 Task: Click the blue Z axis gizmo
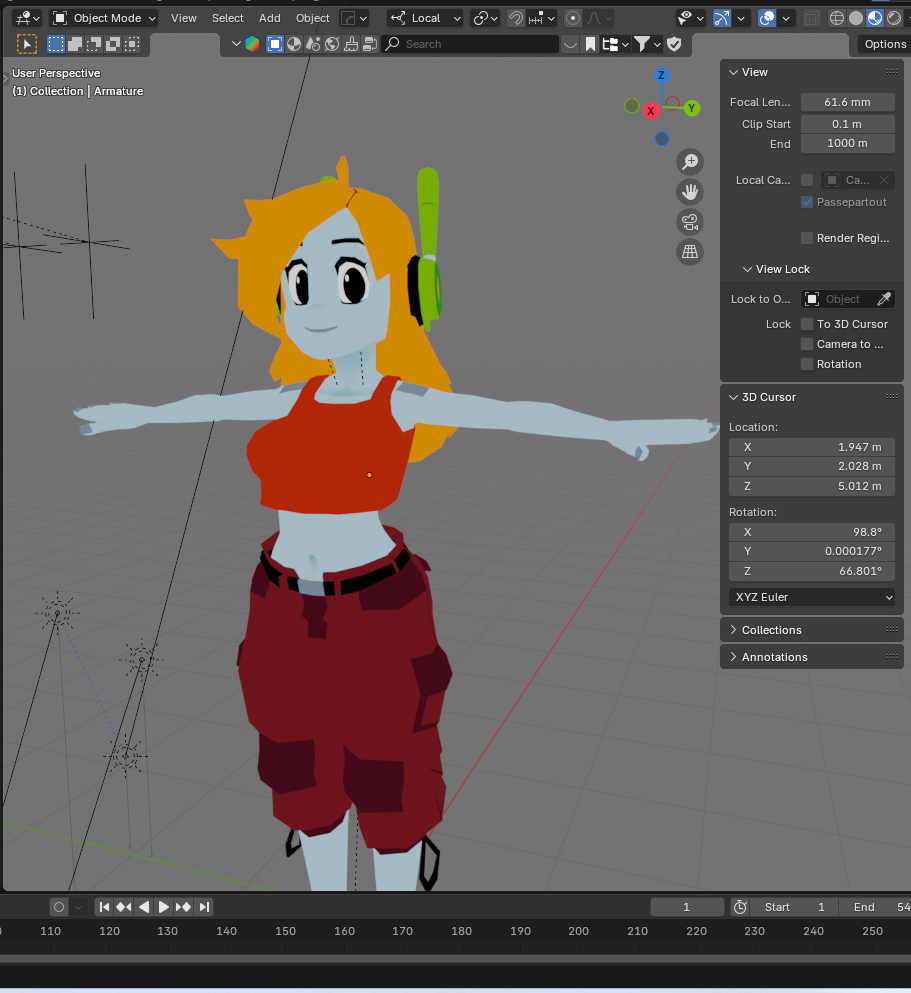click(x=661, y=75)
